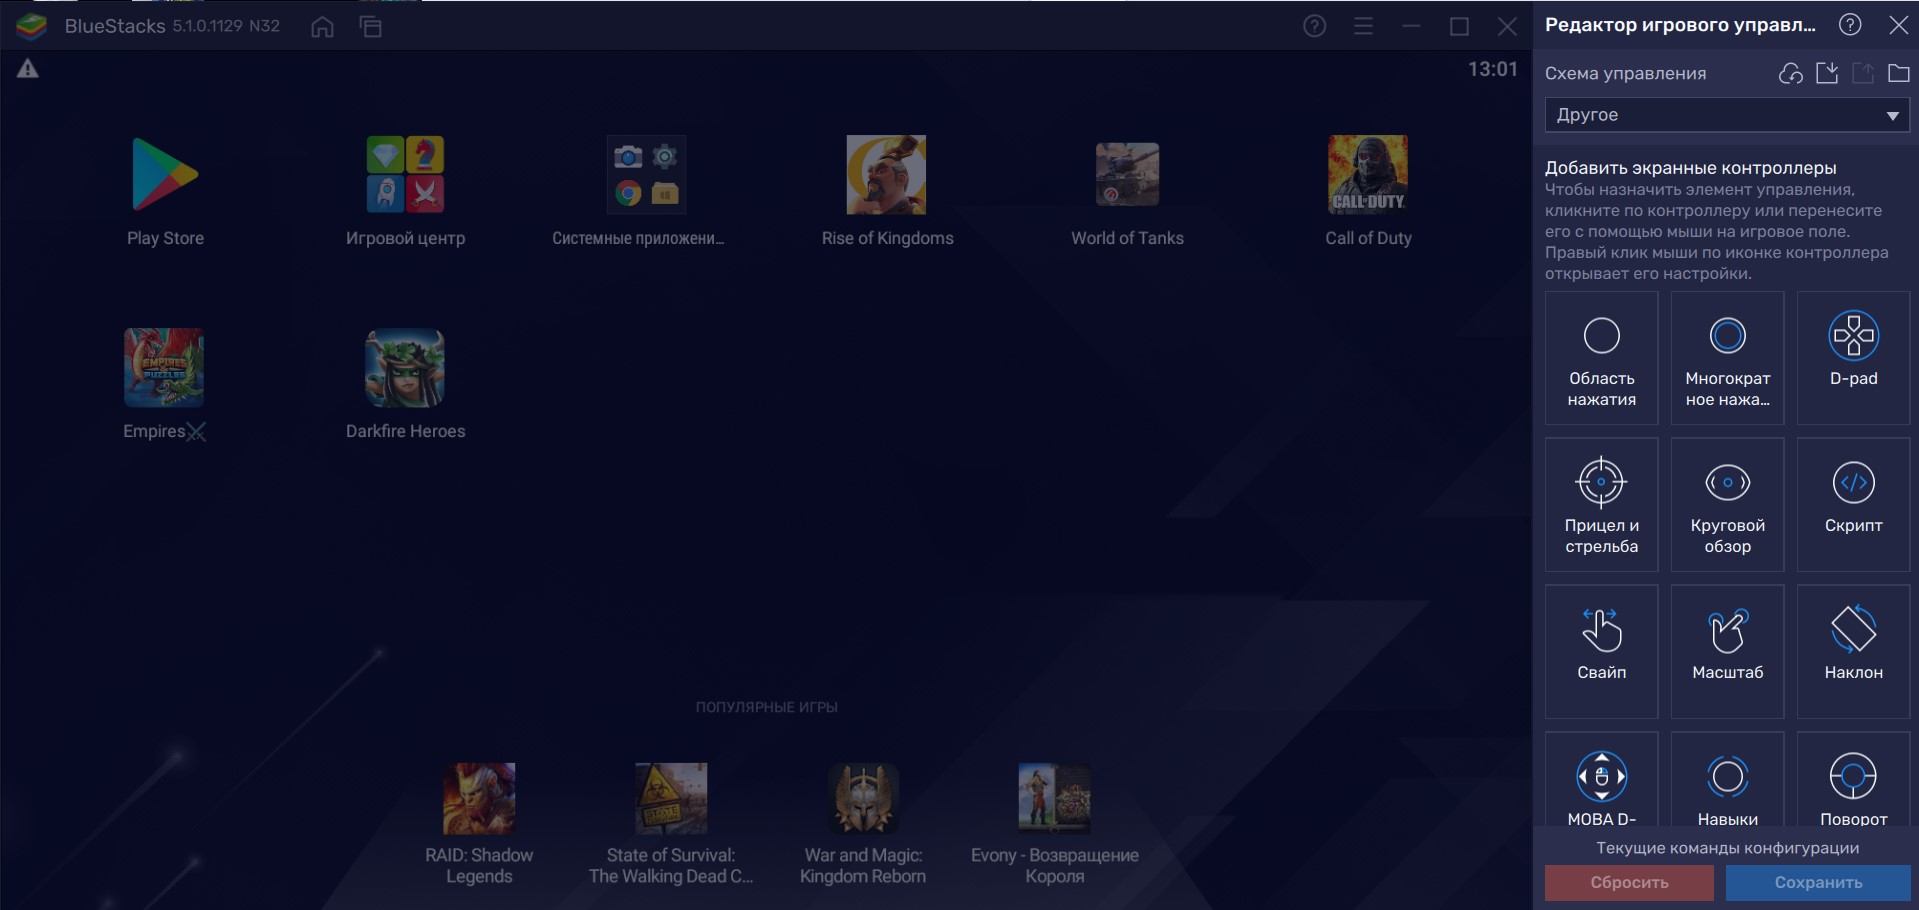Open the Другое control scheme dropdown
1919x910 pixels.
point(1726,115)
